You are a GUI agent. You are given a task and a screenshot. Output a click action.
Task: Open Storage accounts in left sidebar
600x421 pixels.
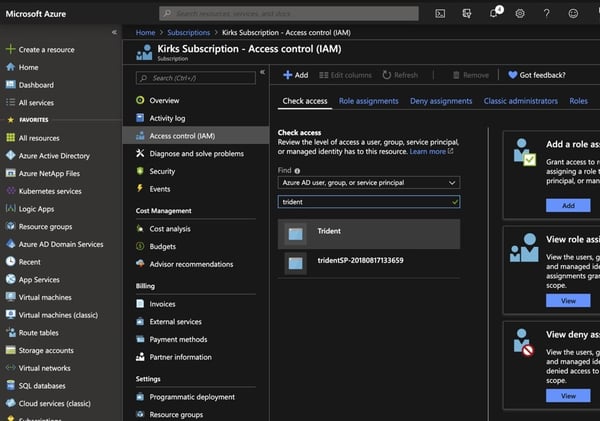[46, 350]
